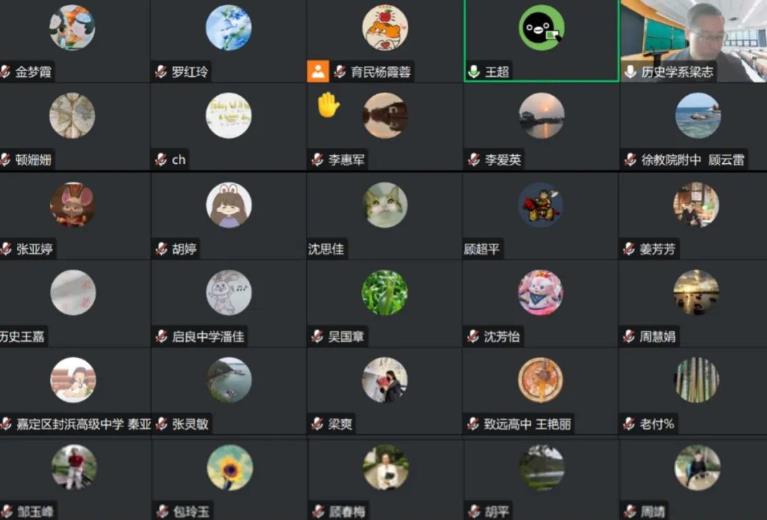Click the name label 顾超平

pyautogui.click(x=482, y=249)
